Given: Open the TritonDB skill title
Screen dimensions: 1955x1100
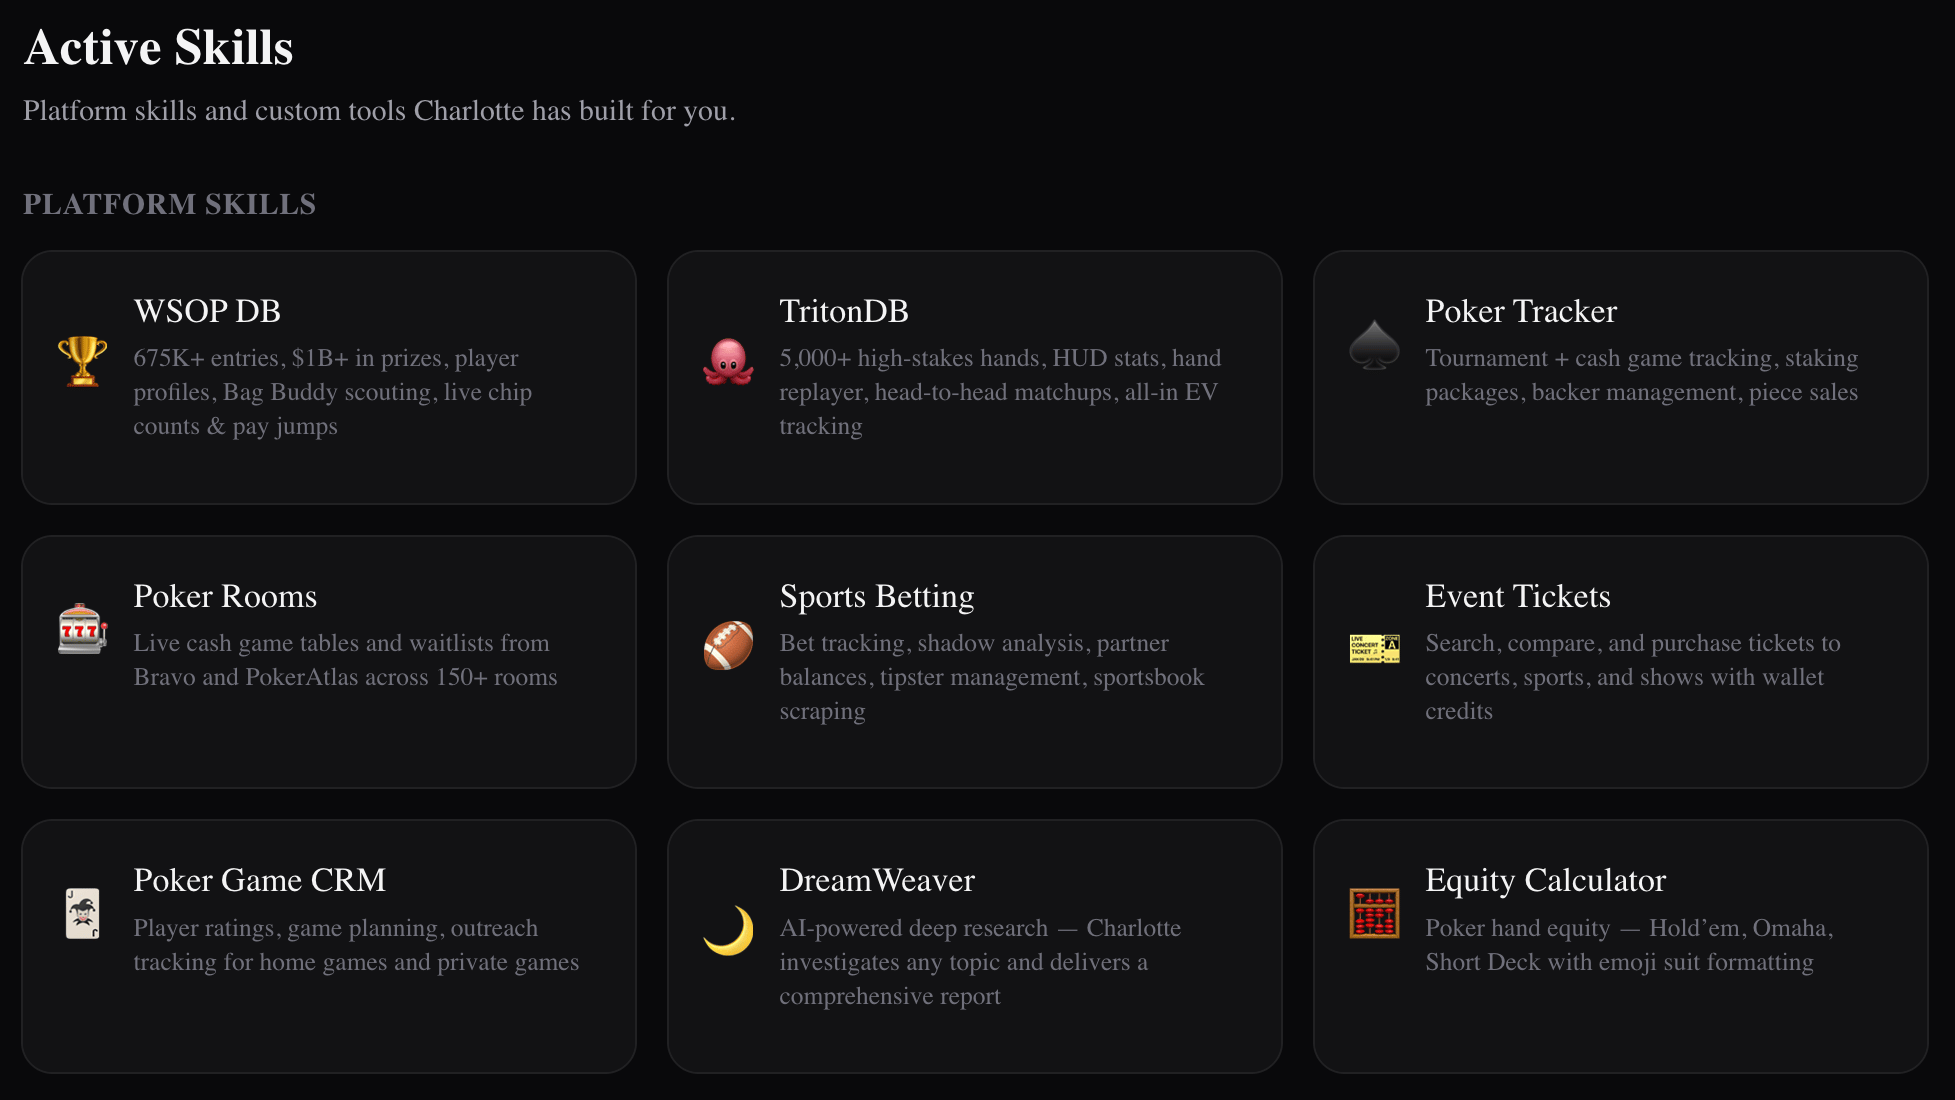Looking at the screenshot, I should 844,311.
